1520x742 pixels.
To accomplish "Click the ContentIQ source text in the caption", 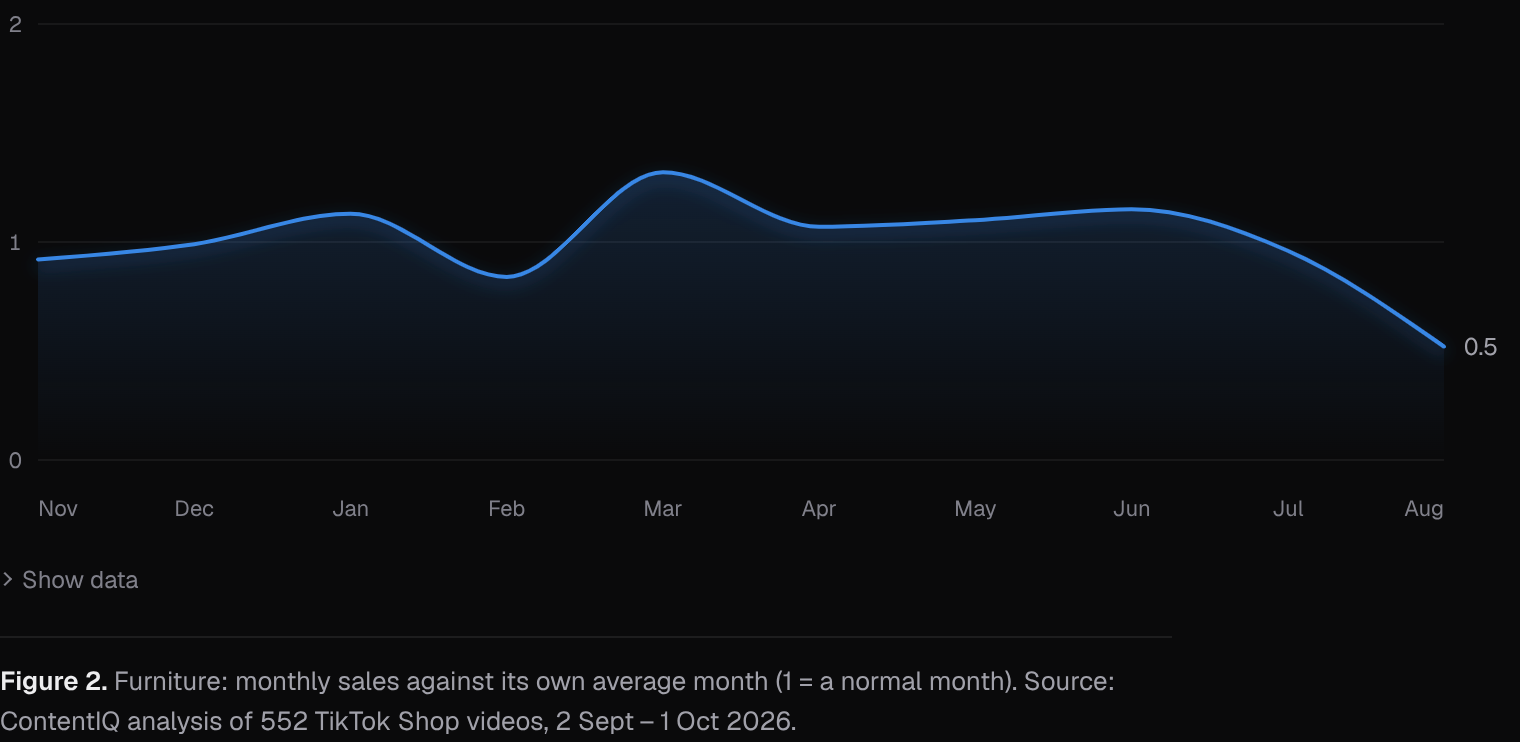I will [60, 721].
